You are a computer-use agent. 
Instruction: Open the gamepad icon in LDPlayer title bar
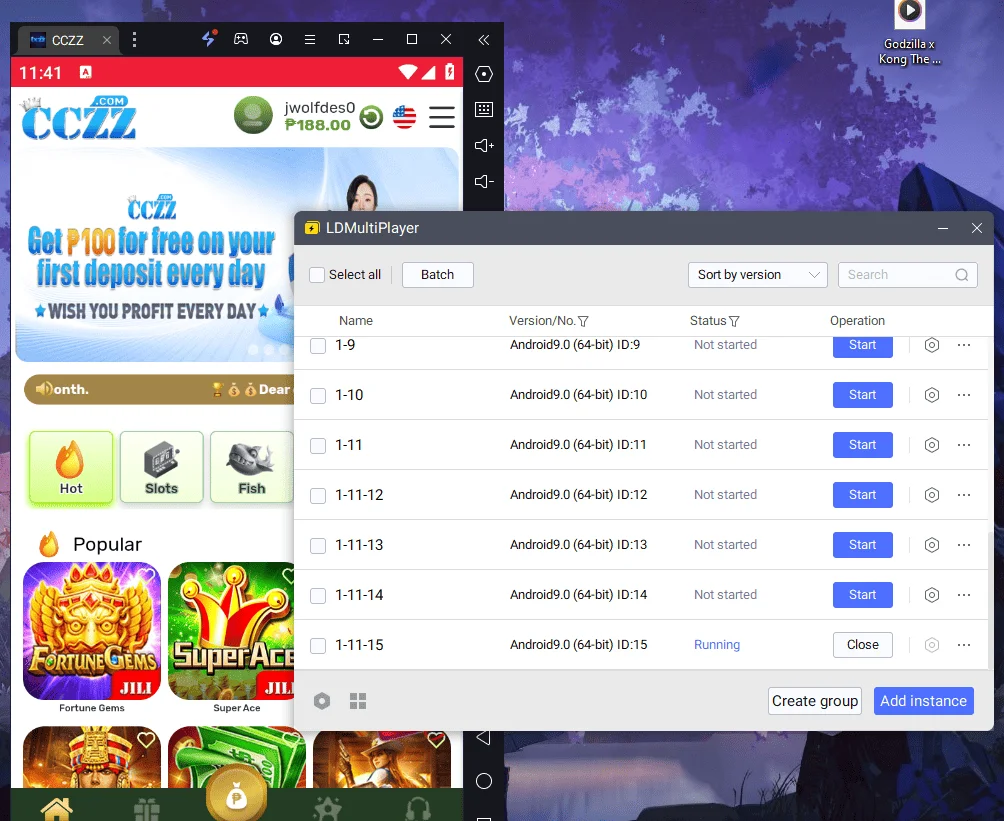click(241, 39)
